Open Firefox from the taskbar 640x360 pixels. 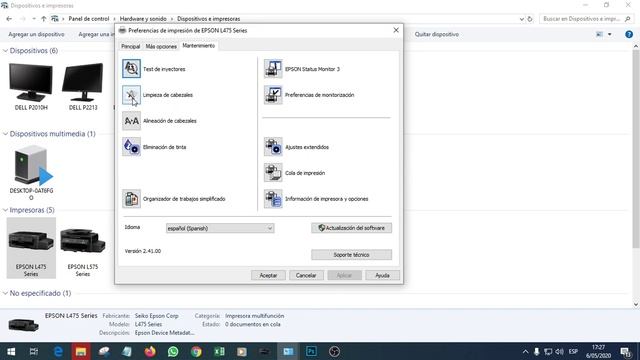[150, 351]
